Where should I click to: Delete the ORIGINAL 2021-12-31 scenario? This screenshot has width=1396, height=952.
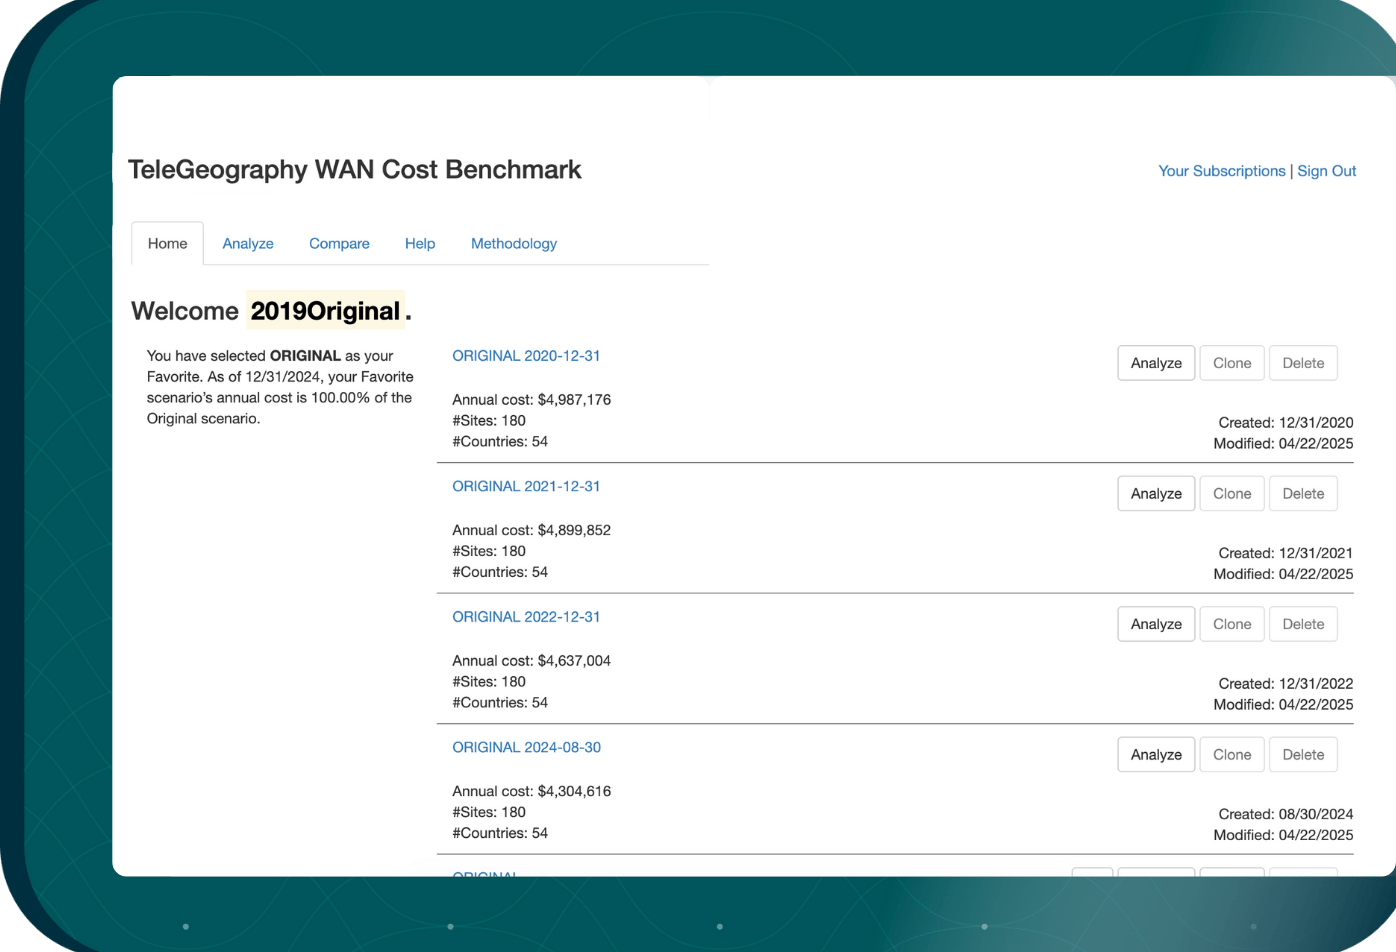[x=1303, y=493]
